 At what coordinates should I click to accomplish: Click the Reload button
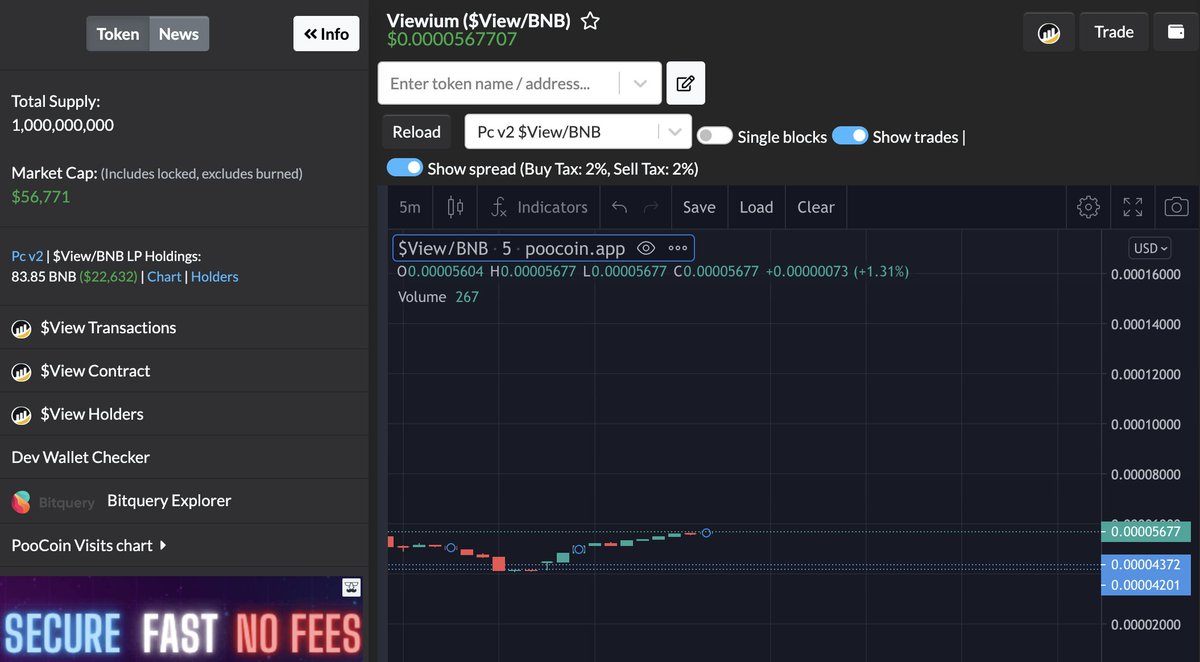tap(416, 132)
